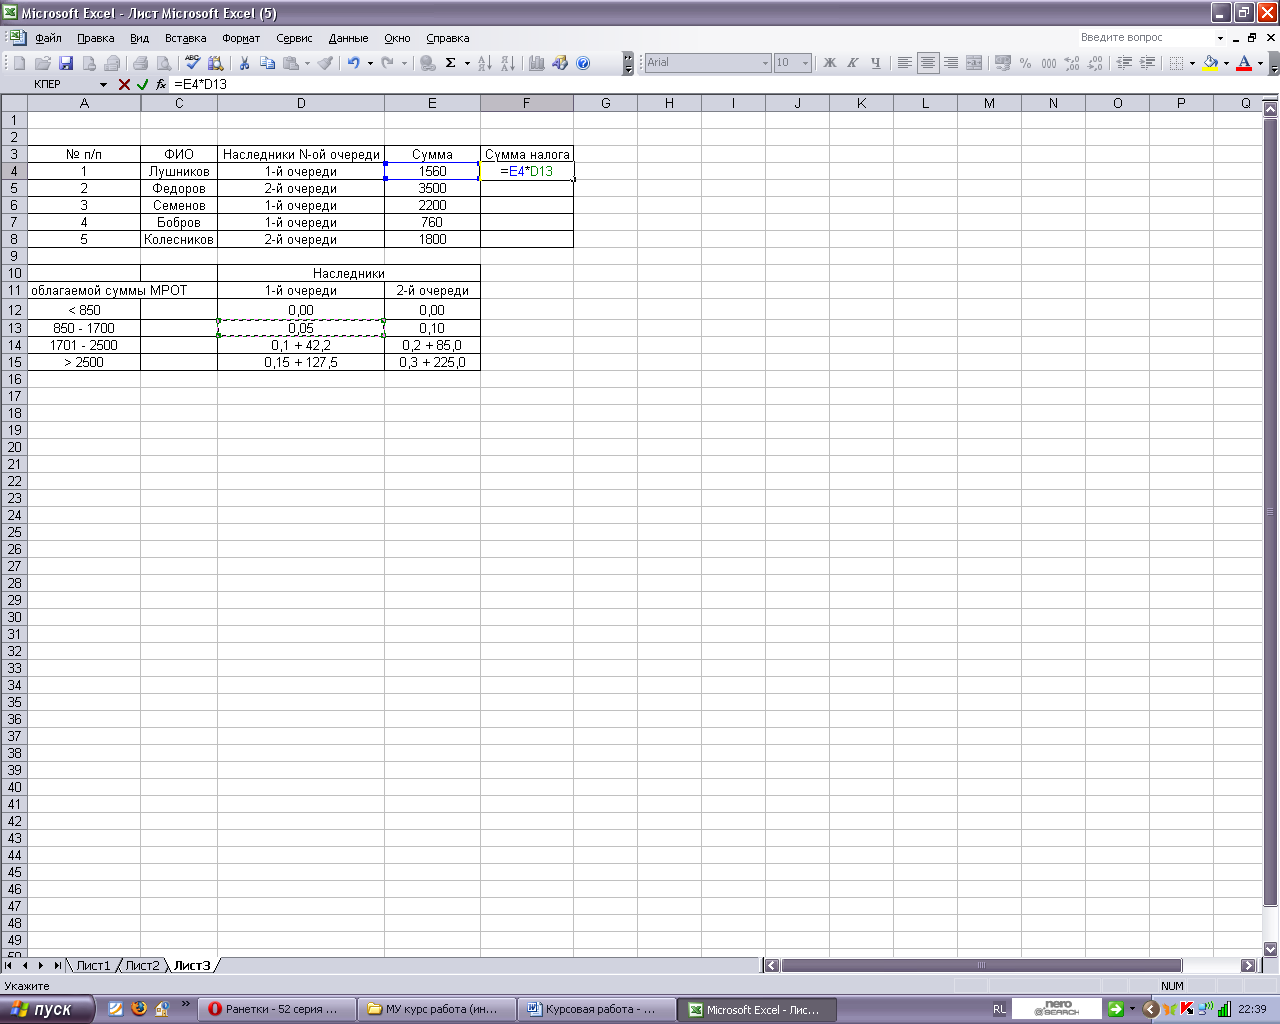Click the Increase Decimal icon
This screenshot has height=1024, width=1280.
1072,63
